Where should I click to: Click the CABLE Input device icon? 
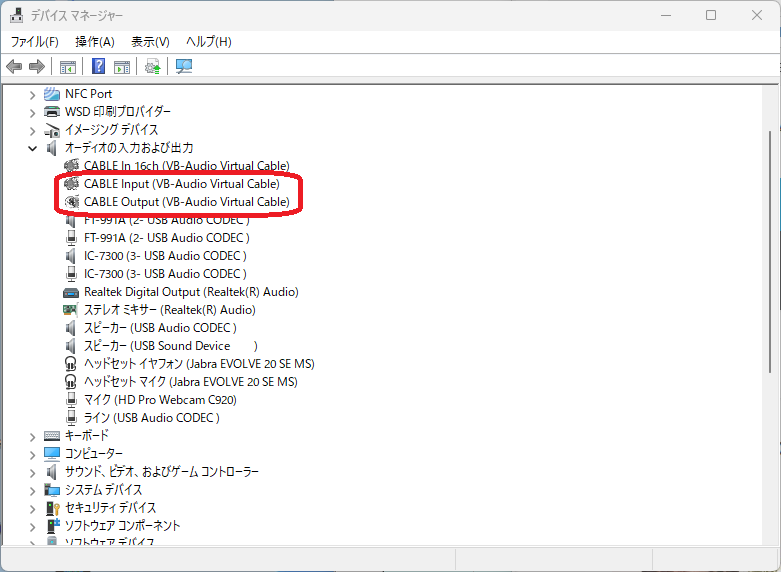click(x=71, y=183)
